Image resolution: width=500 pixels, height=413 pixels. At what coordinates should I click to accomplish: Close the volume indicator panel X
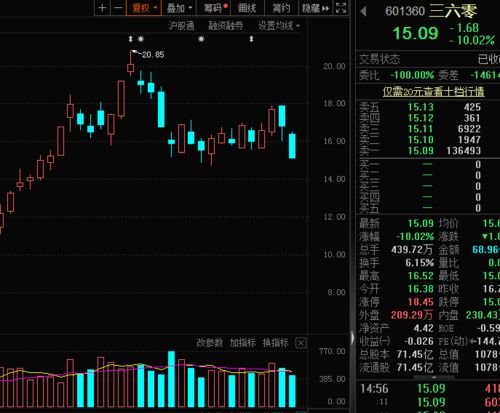pyautogui.click(x=301, y=343)
